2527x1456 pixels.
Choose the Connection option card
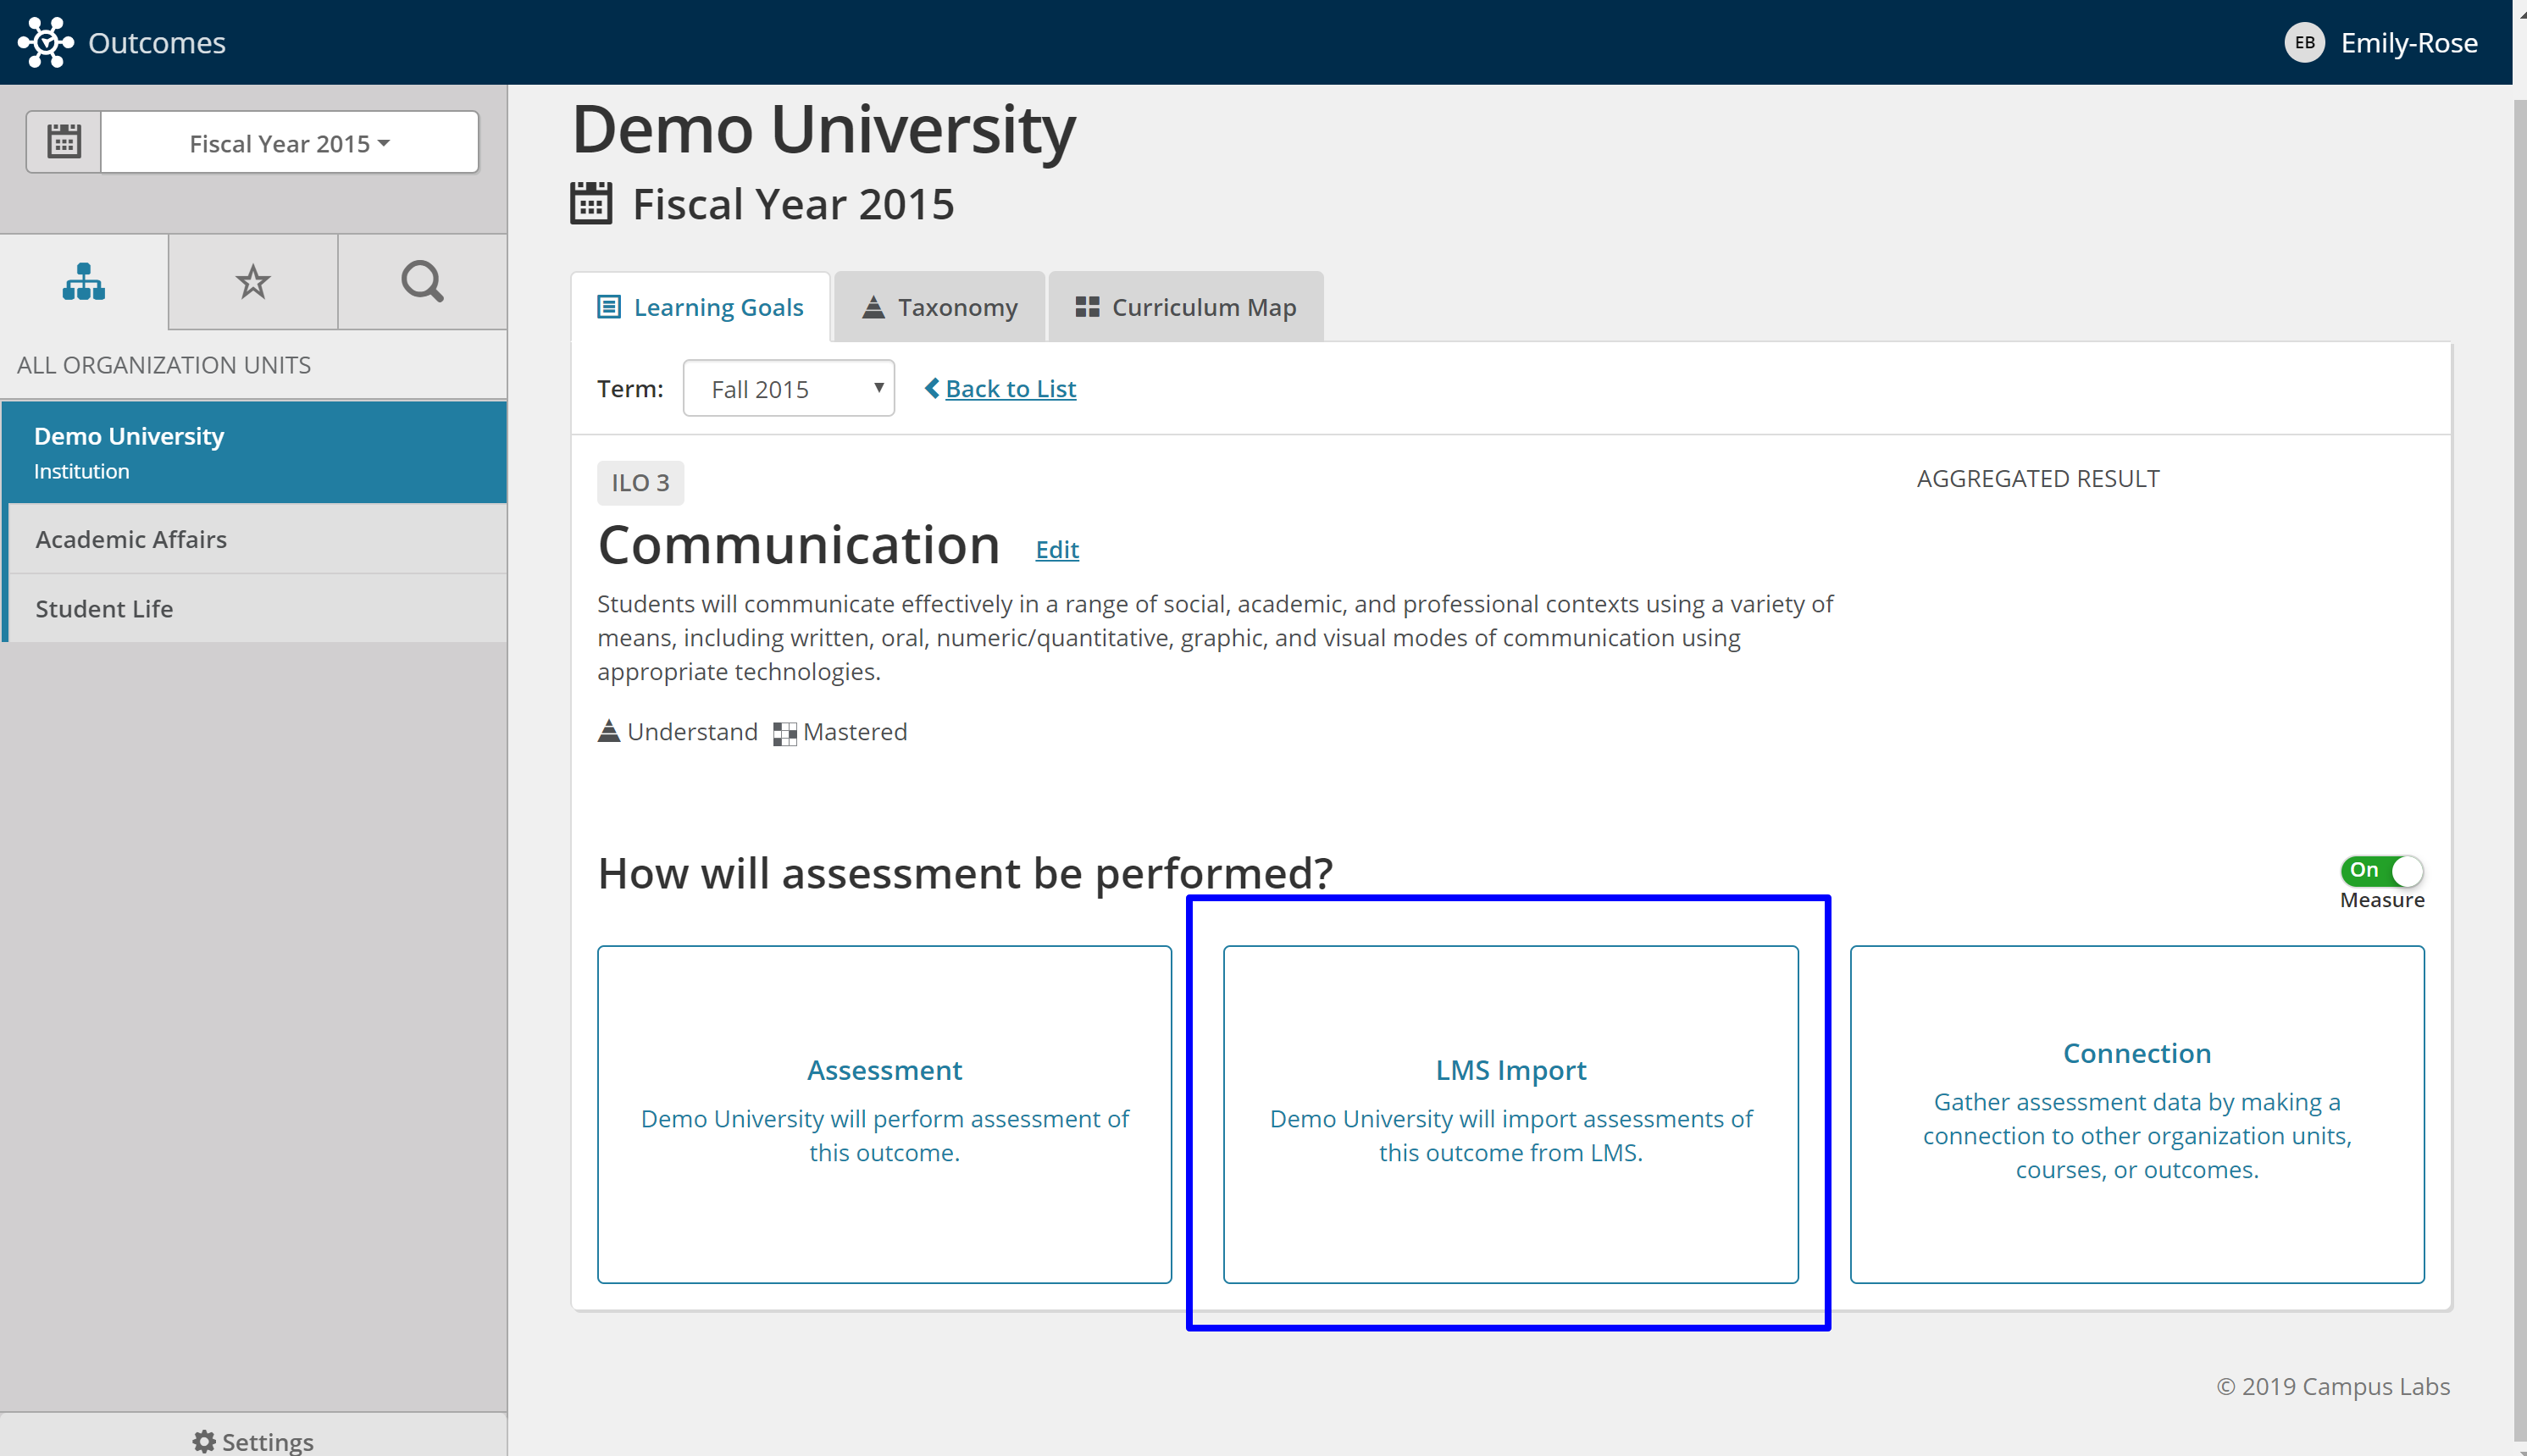(x=2136, y=1114)
